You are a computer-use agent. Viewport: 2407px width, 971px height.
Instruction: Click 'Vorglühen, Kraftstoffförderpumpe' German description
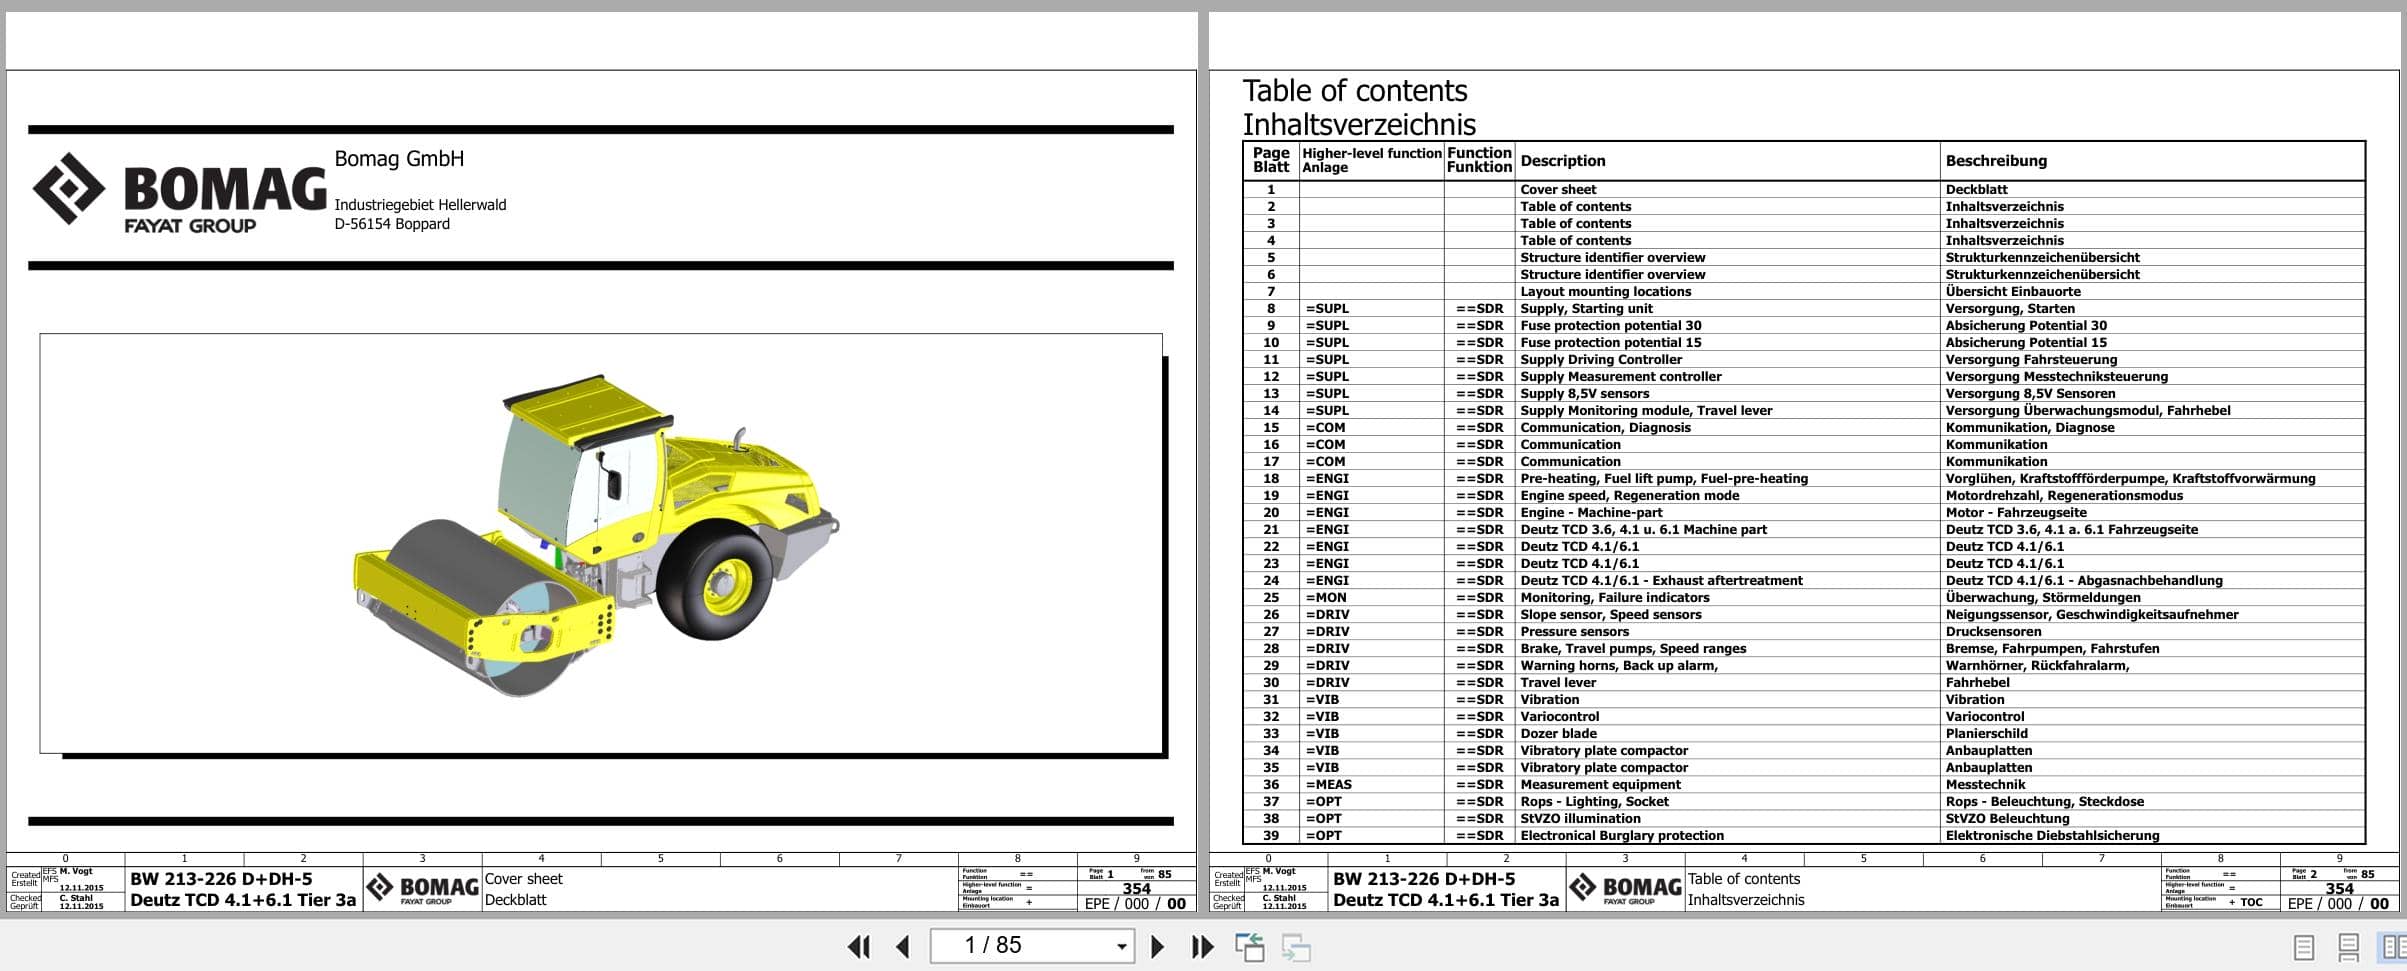coord(2130,478)
